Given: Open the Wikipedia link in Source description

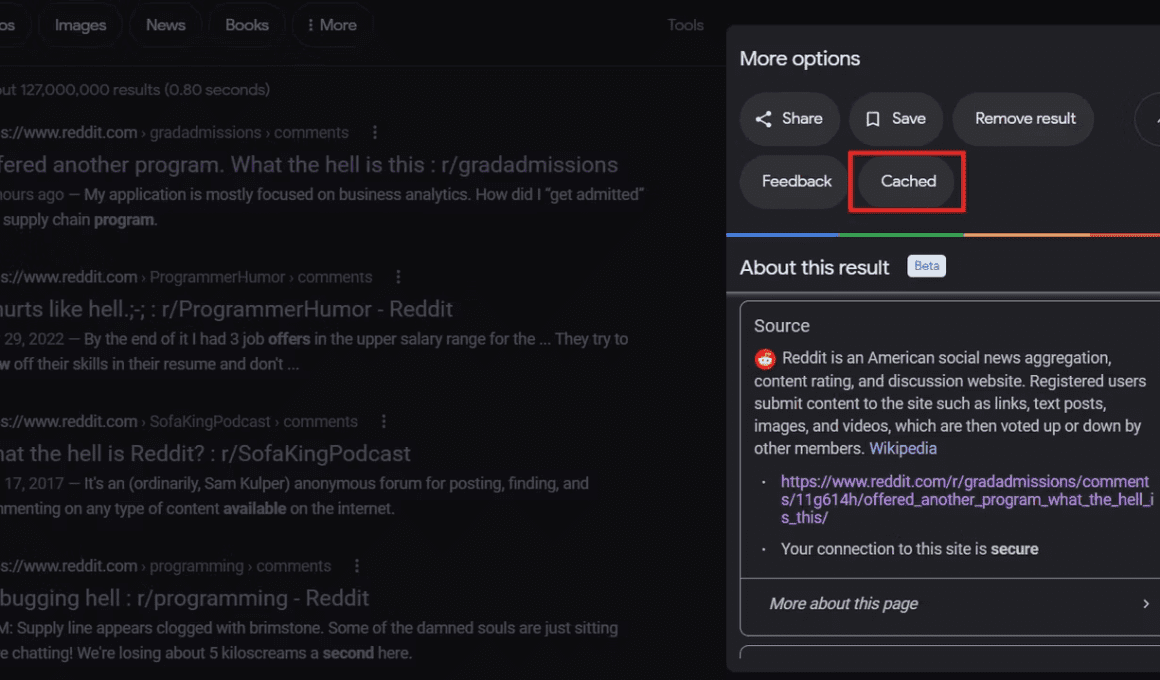Looking at the screenshot, I should click(x=903, y=448).
